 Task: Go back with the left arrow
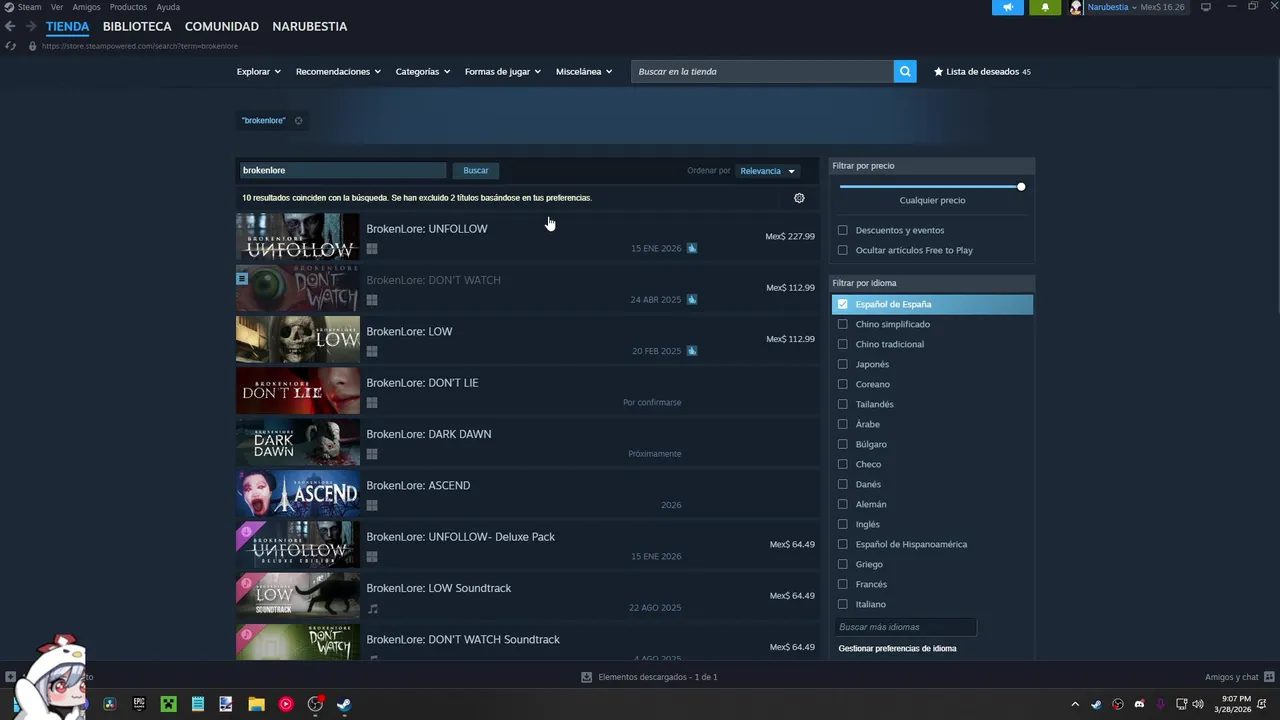click(10, 26)
